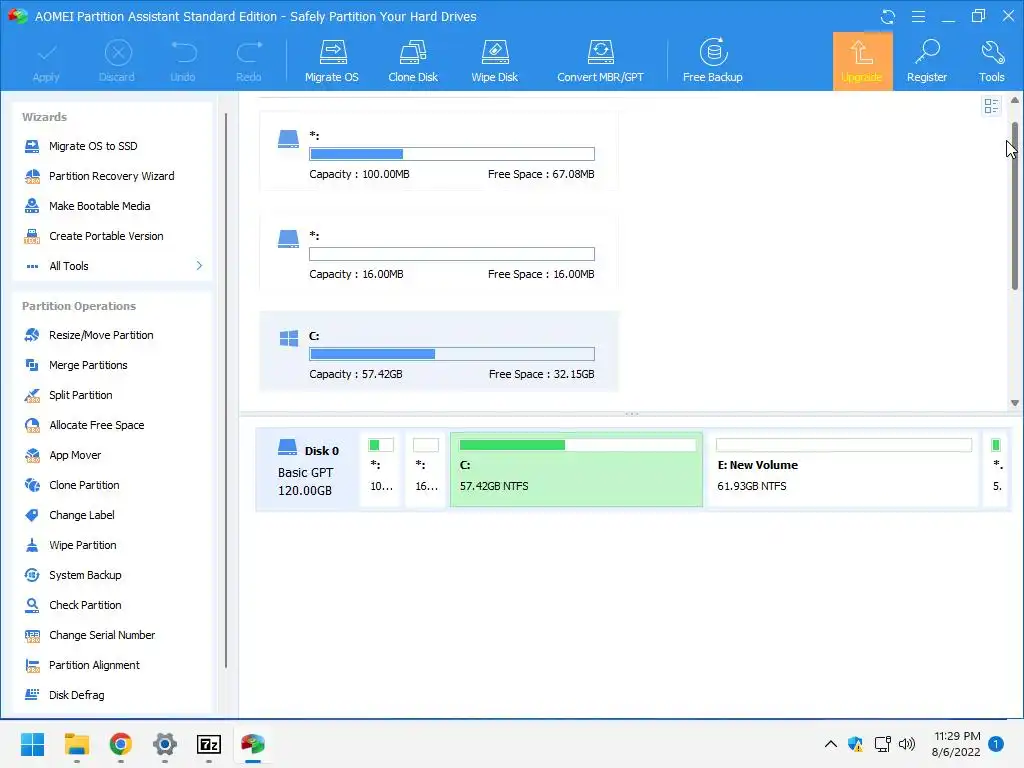Open File Explorer from the taskbar
This screenshot has height=768, width=1024.
76,744
